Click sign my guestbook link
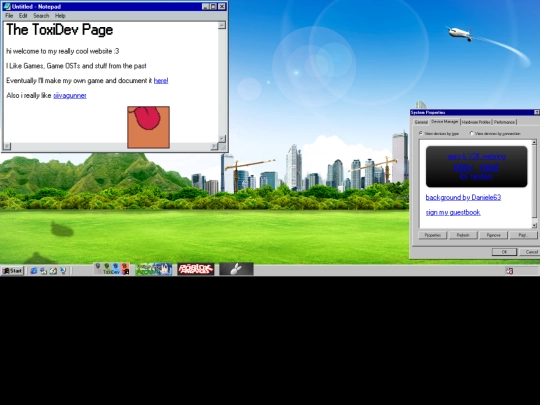Viewport: 540px width, 405px height. [453, 212]
